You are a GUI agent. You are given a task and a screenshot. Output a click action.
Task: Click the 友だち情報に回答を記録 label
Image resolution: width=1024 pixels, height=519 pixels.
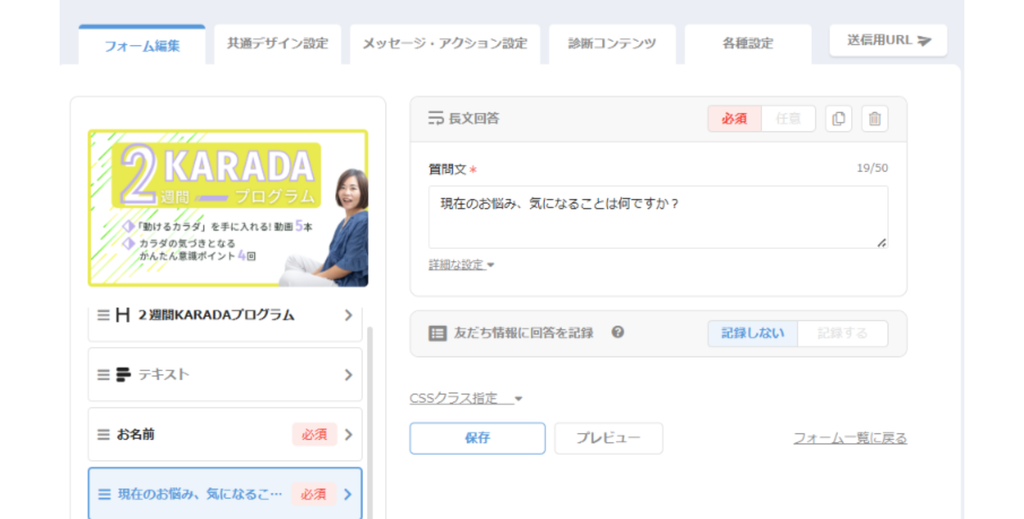pos(524,333)
